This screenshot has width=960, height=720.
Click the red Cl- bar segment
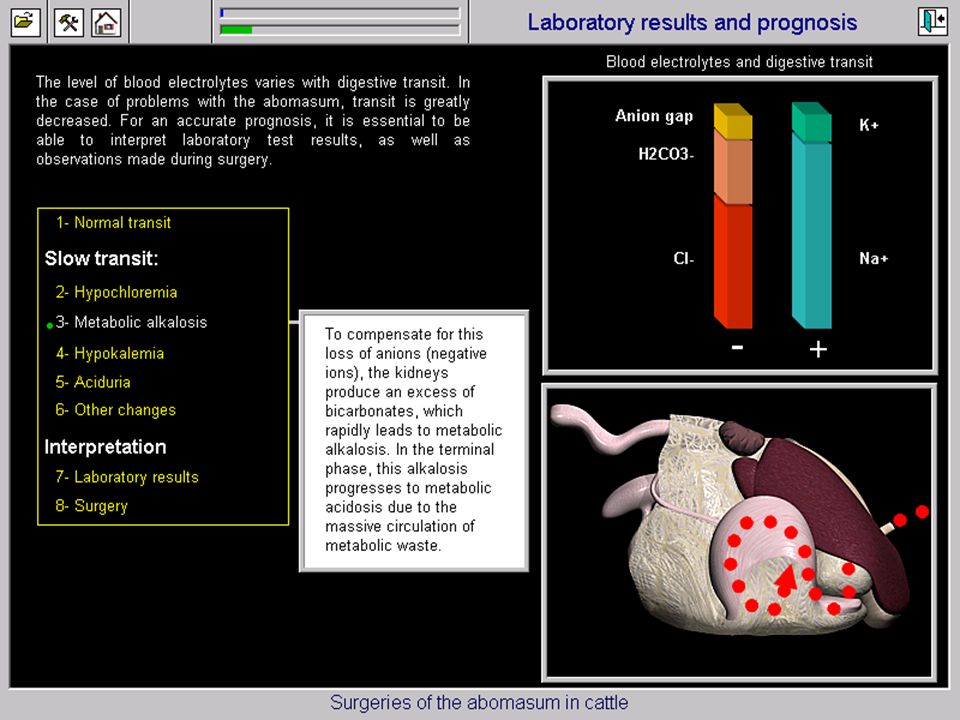[733, 262]
